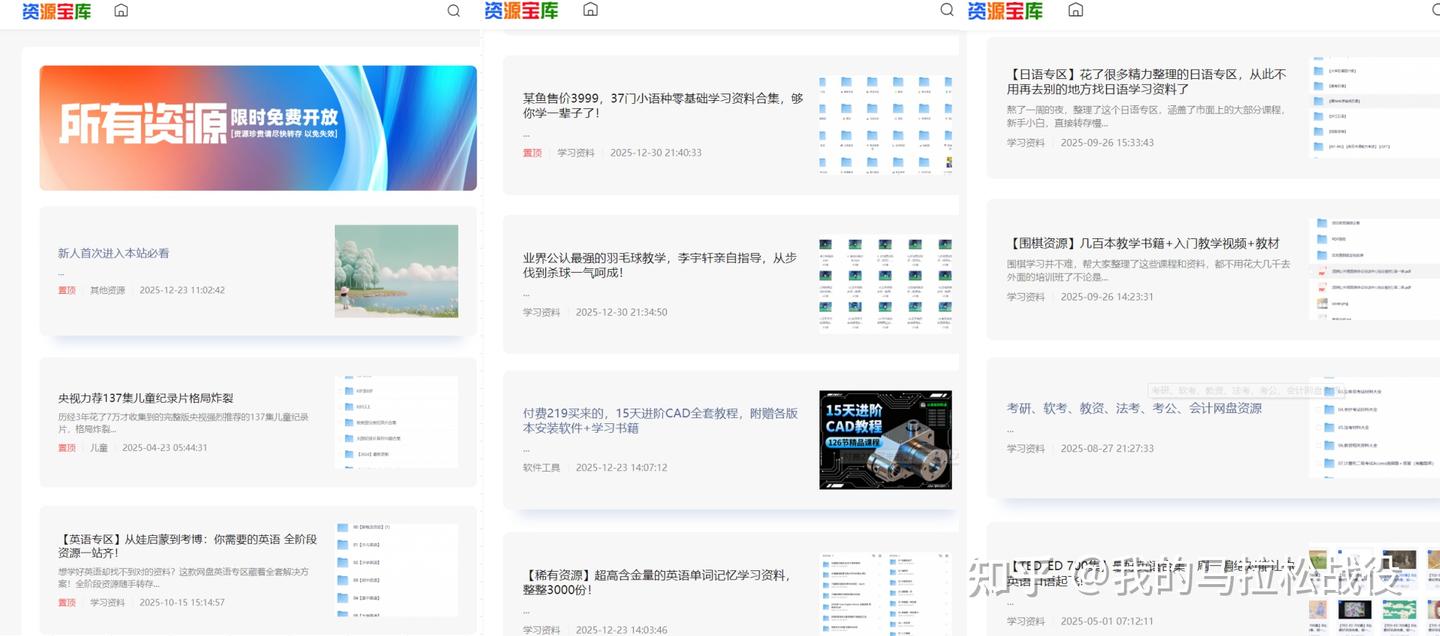Click 学习资料 tag under 英语单词记忆 post
The image size is (1440, 636).
(542, 630)
